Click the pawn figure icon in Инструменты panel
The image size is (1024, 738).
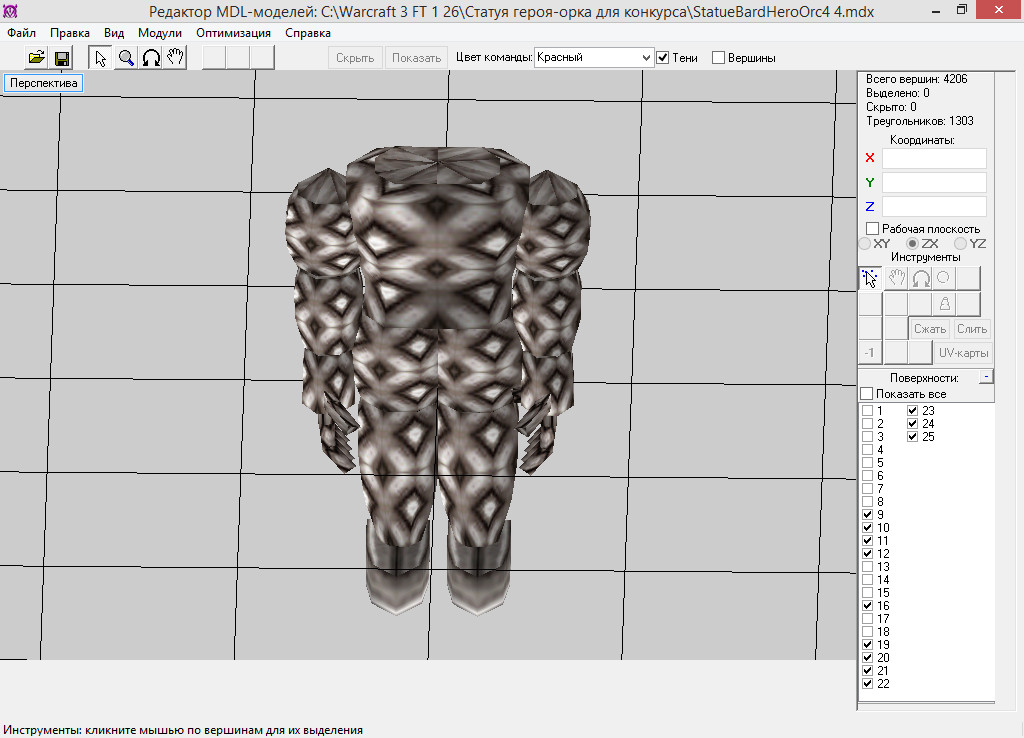coord(944,304)
